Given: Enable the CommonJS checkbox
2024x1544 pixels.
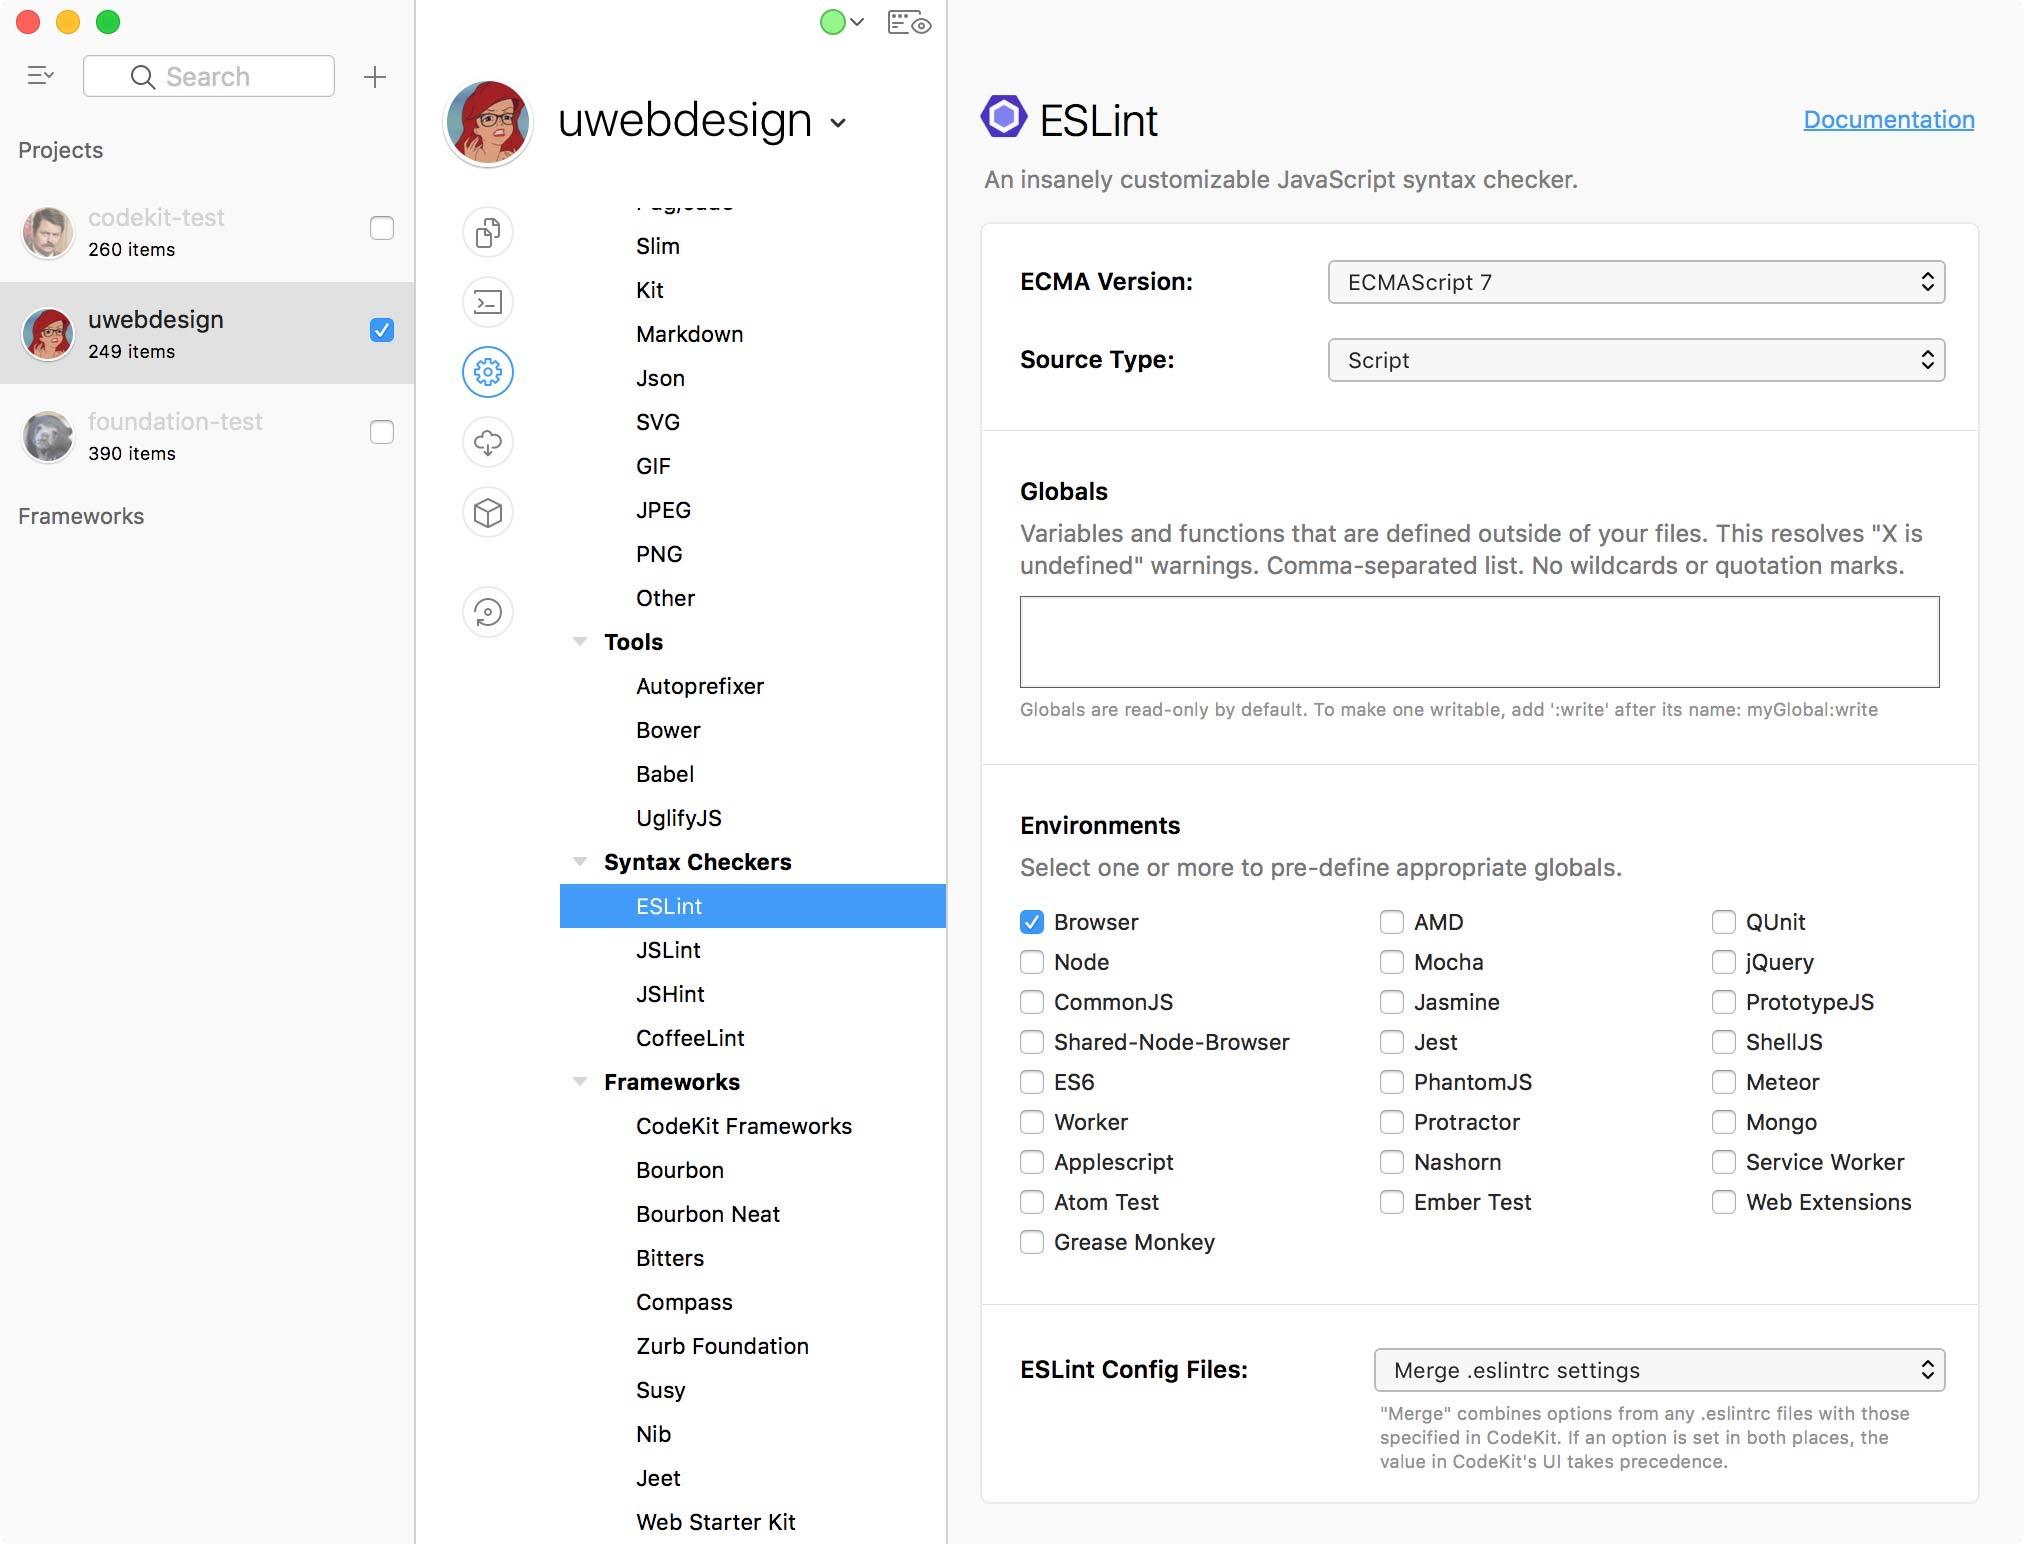Looking at the screenshot, I should coord(1032,1002).
